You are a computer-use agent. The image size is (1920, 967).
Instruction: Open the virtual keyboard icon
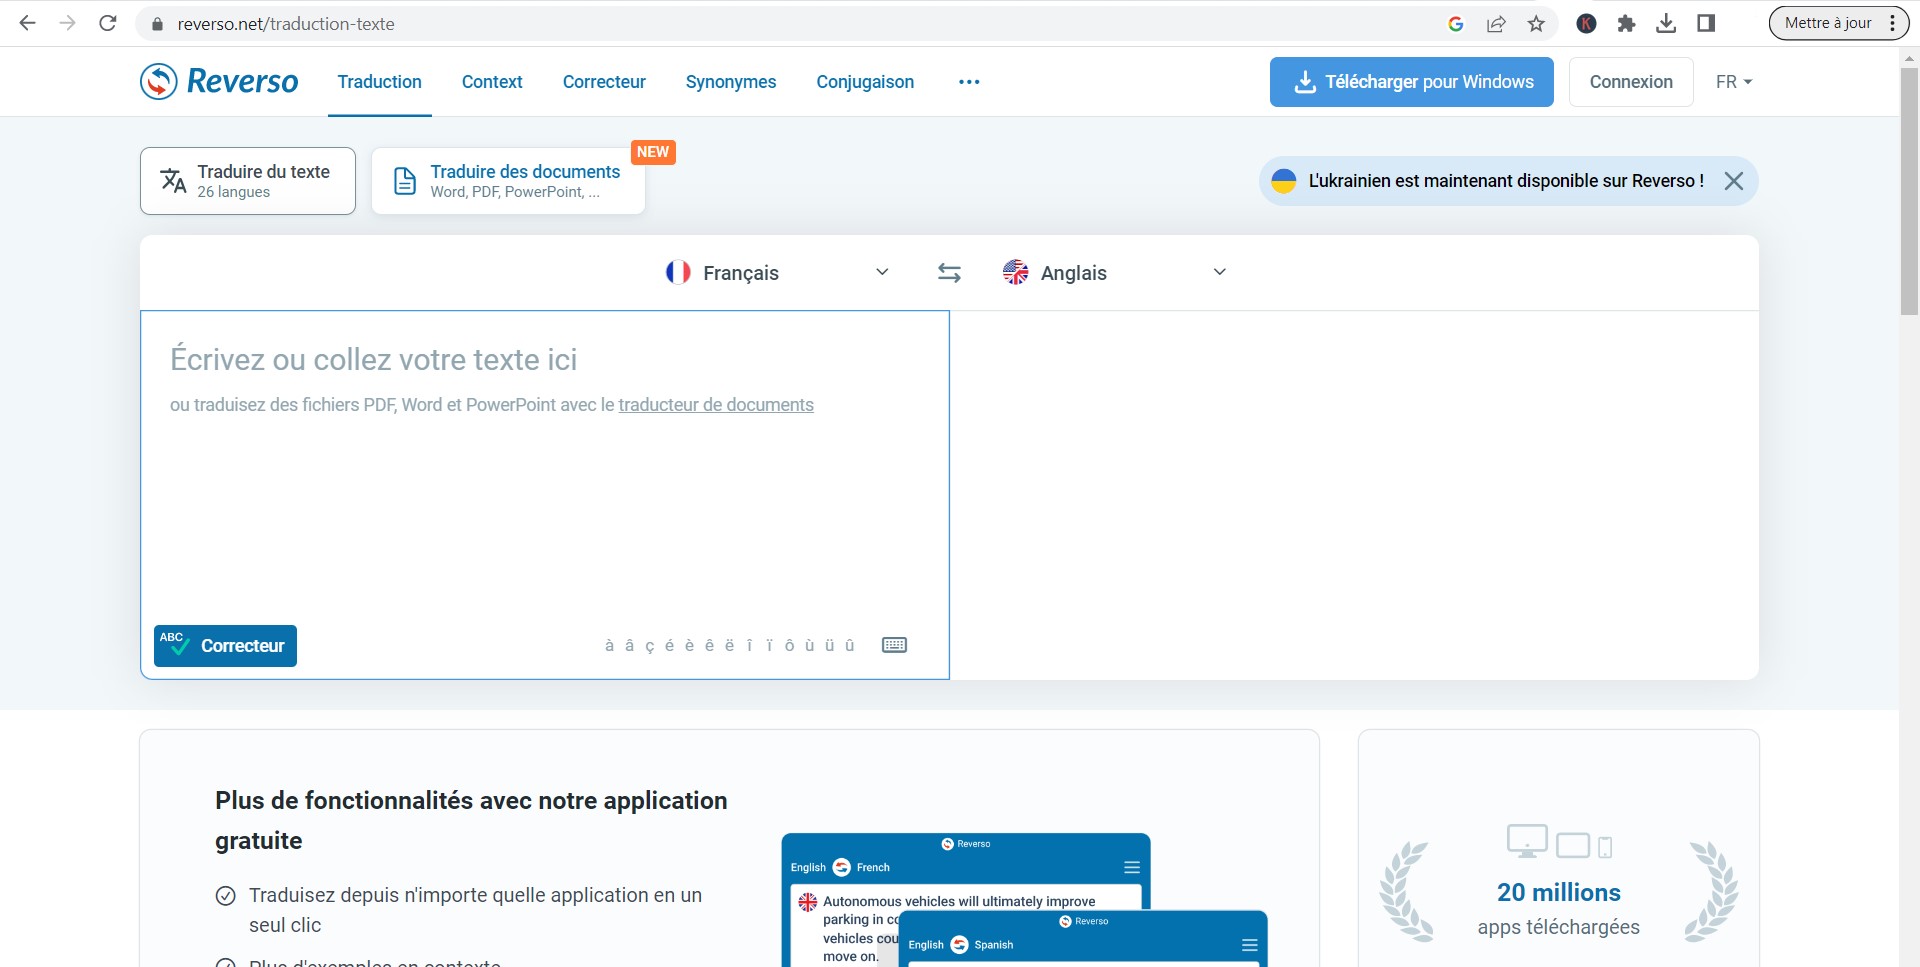tap(894, 645)
